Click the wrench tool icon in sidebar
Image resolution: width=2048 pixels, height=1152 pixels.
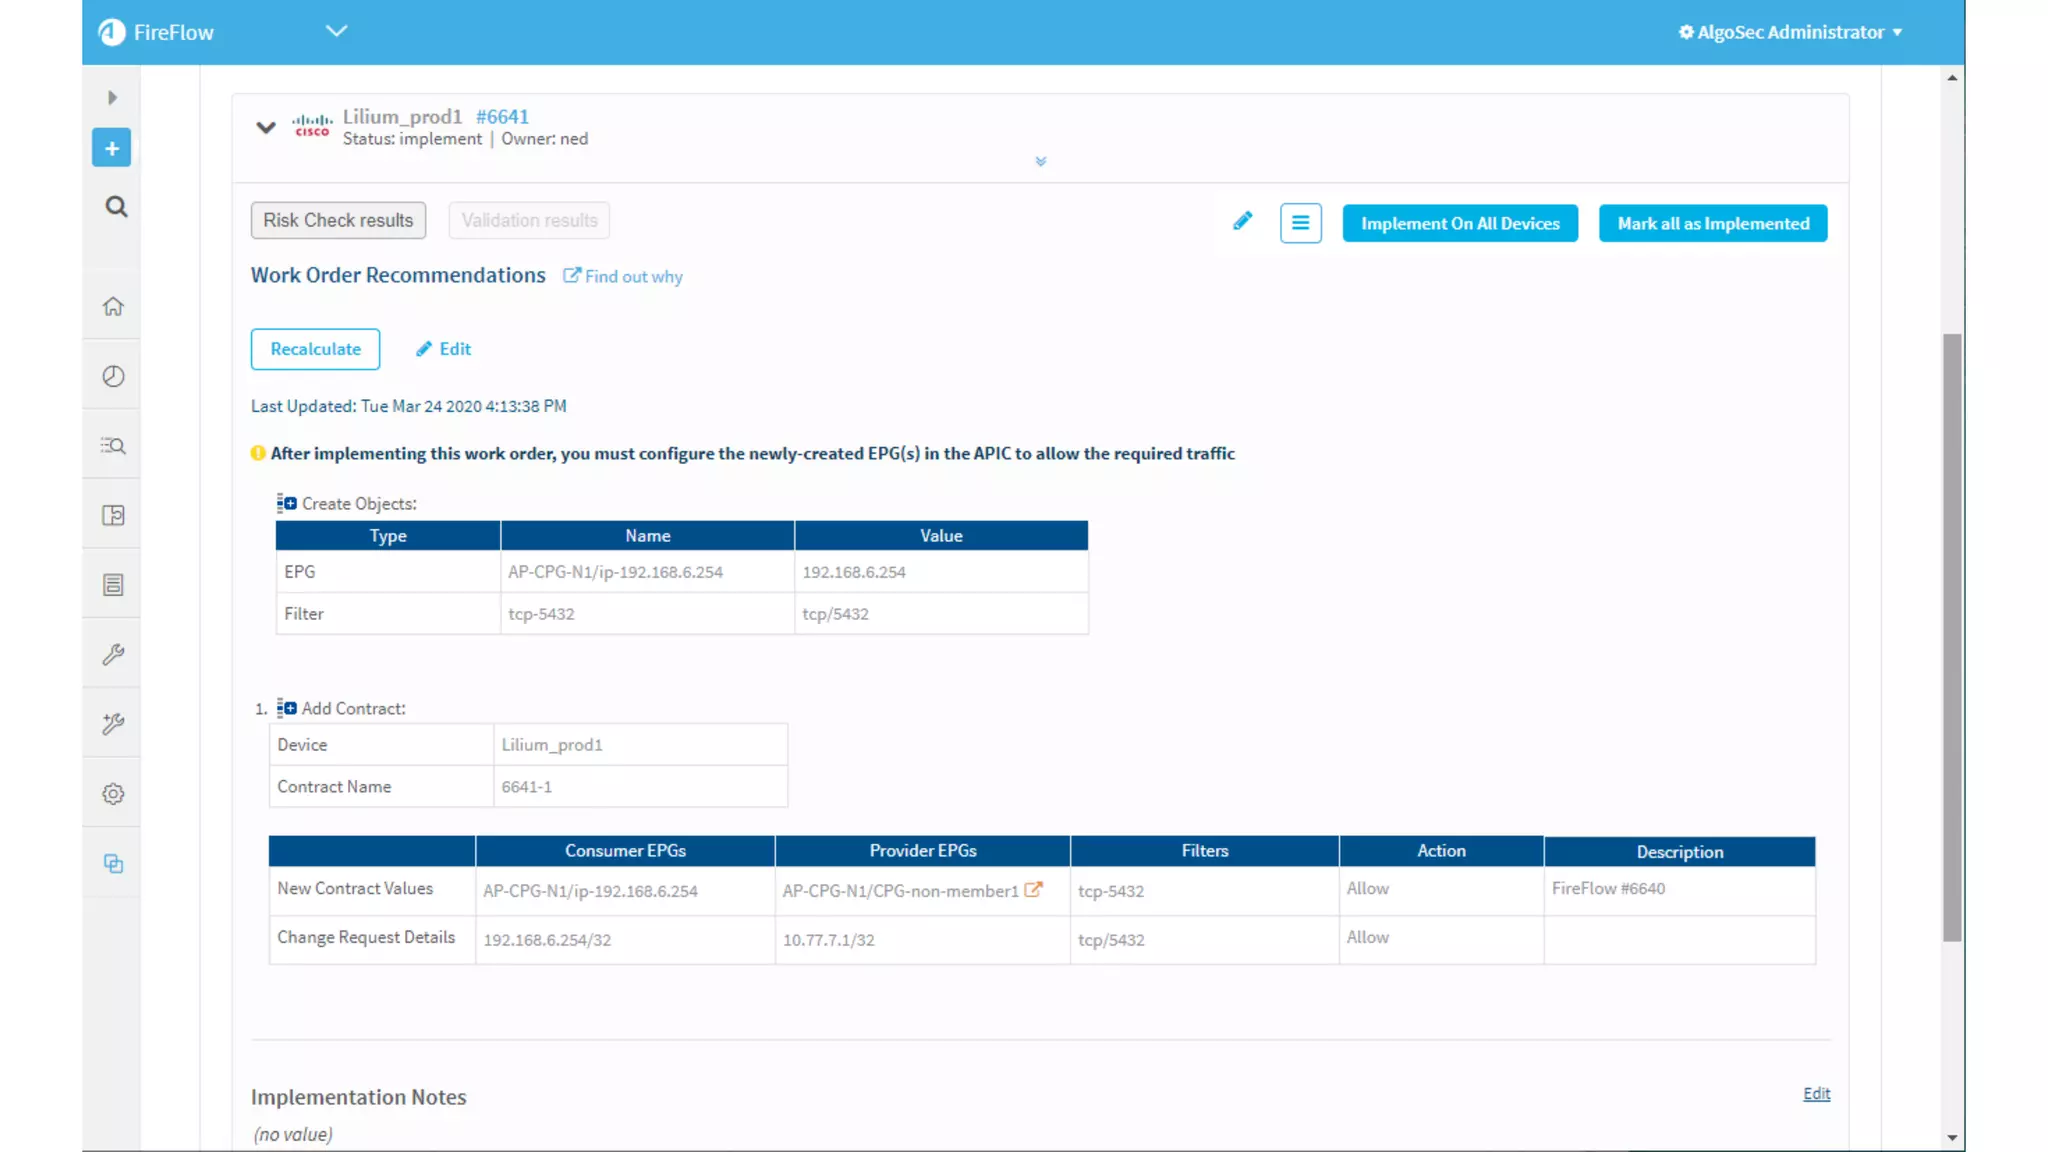click(113, 654)
